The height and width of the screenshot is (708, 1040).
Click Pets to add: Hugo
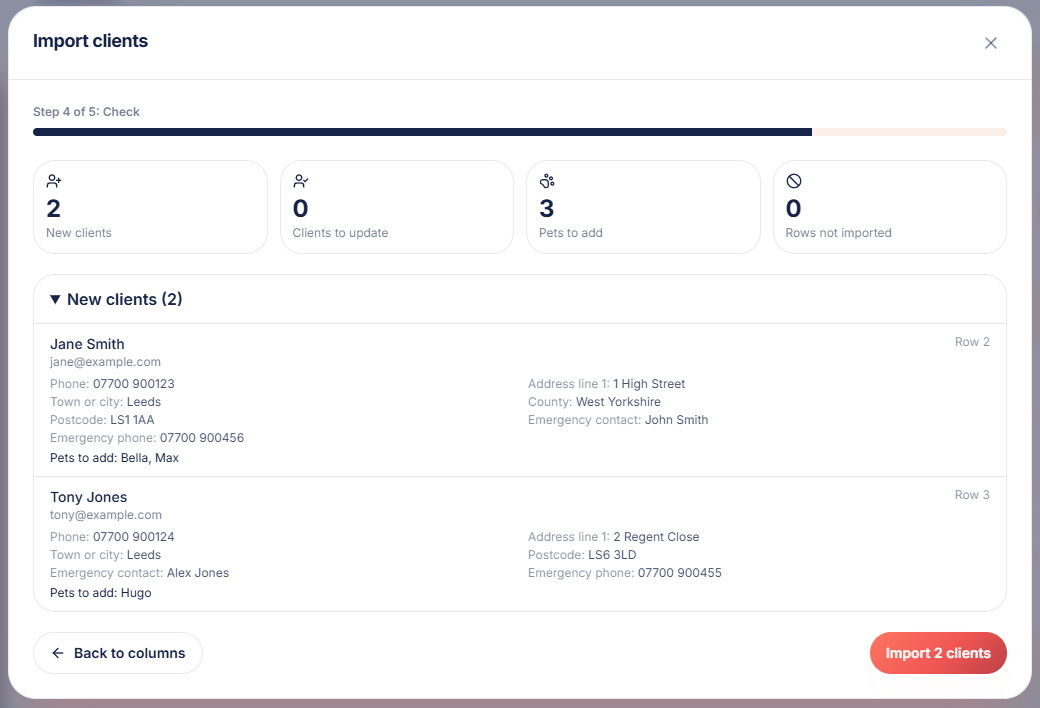point(100,593)
